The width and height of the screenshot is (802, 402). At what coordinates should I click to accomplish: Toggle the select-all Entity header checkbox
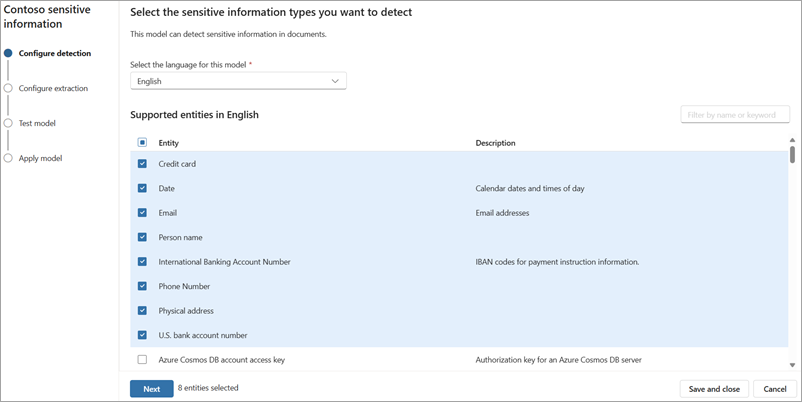142,143
